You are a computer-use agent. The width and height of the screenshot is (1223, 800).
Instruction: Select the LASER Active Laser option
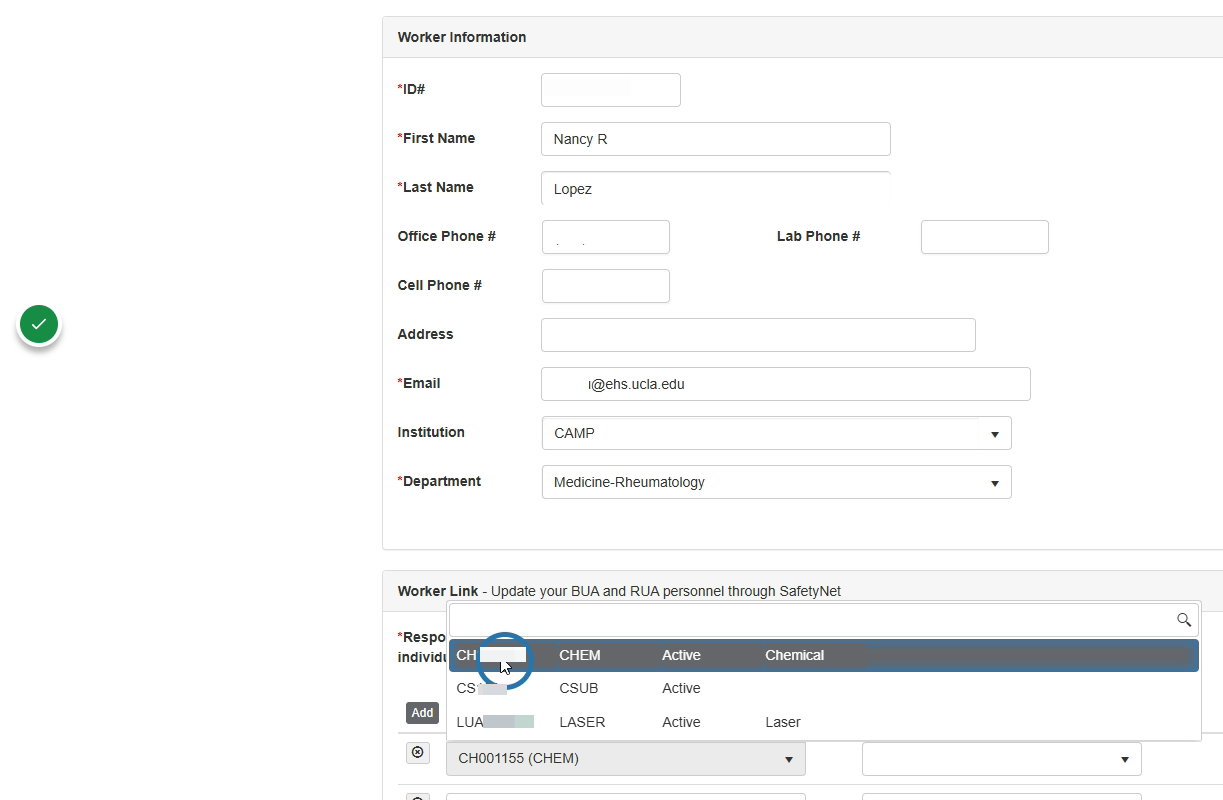[x=824, y=722]
